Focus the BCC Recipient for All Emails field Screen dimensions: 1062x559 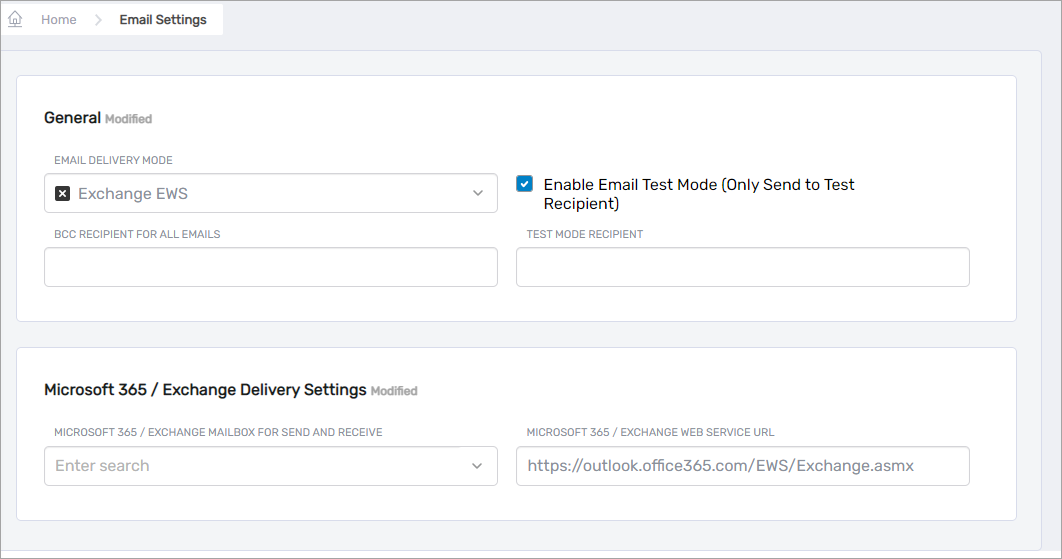point(270,267)
